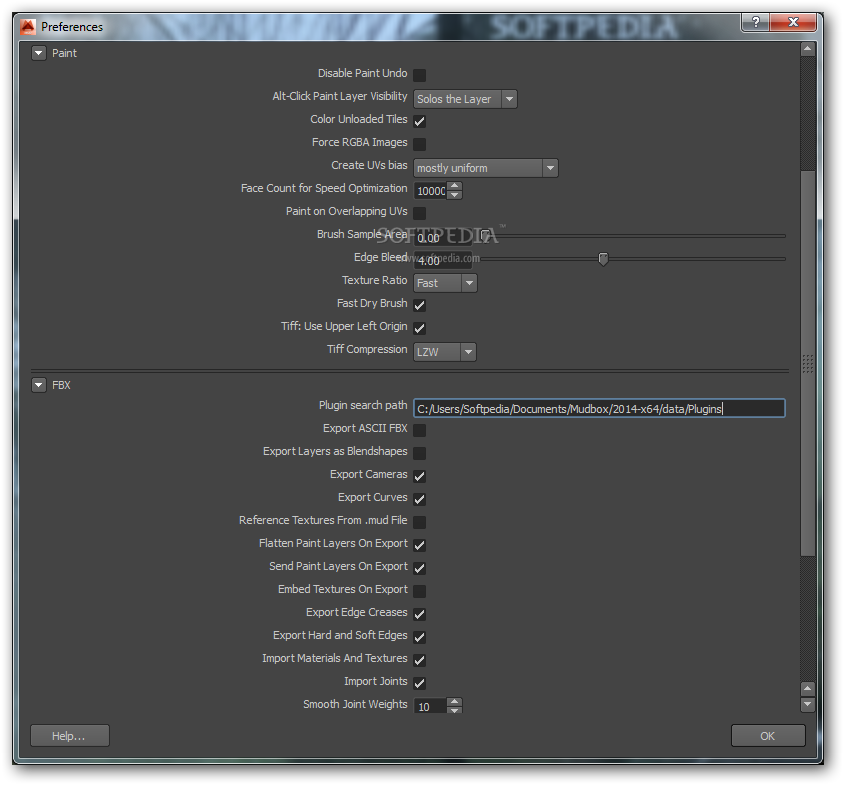Decrease Smooth Joint Weights value
Image resolution: width=844 pixels, height=785 pixels.
tap(455, 711)
